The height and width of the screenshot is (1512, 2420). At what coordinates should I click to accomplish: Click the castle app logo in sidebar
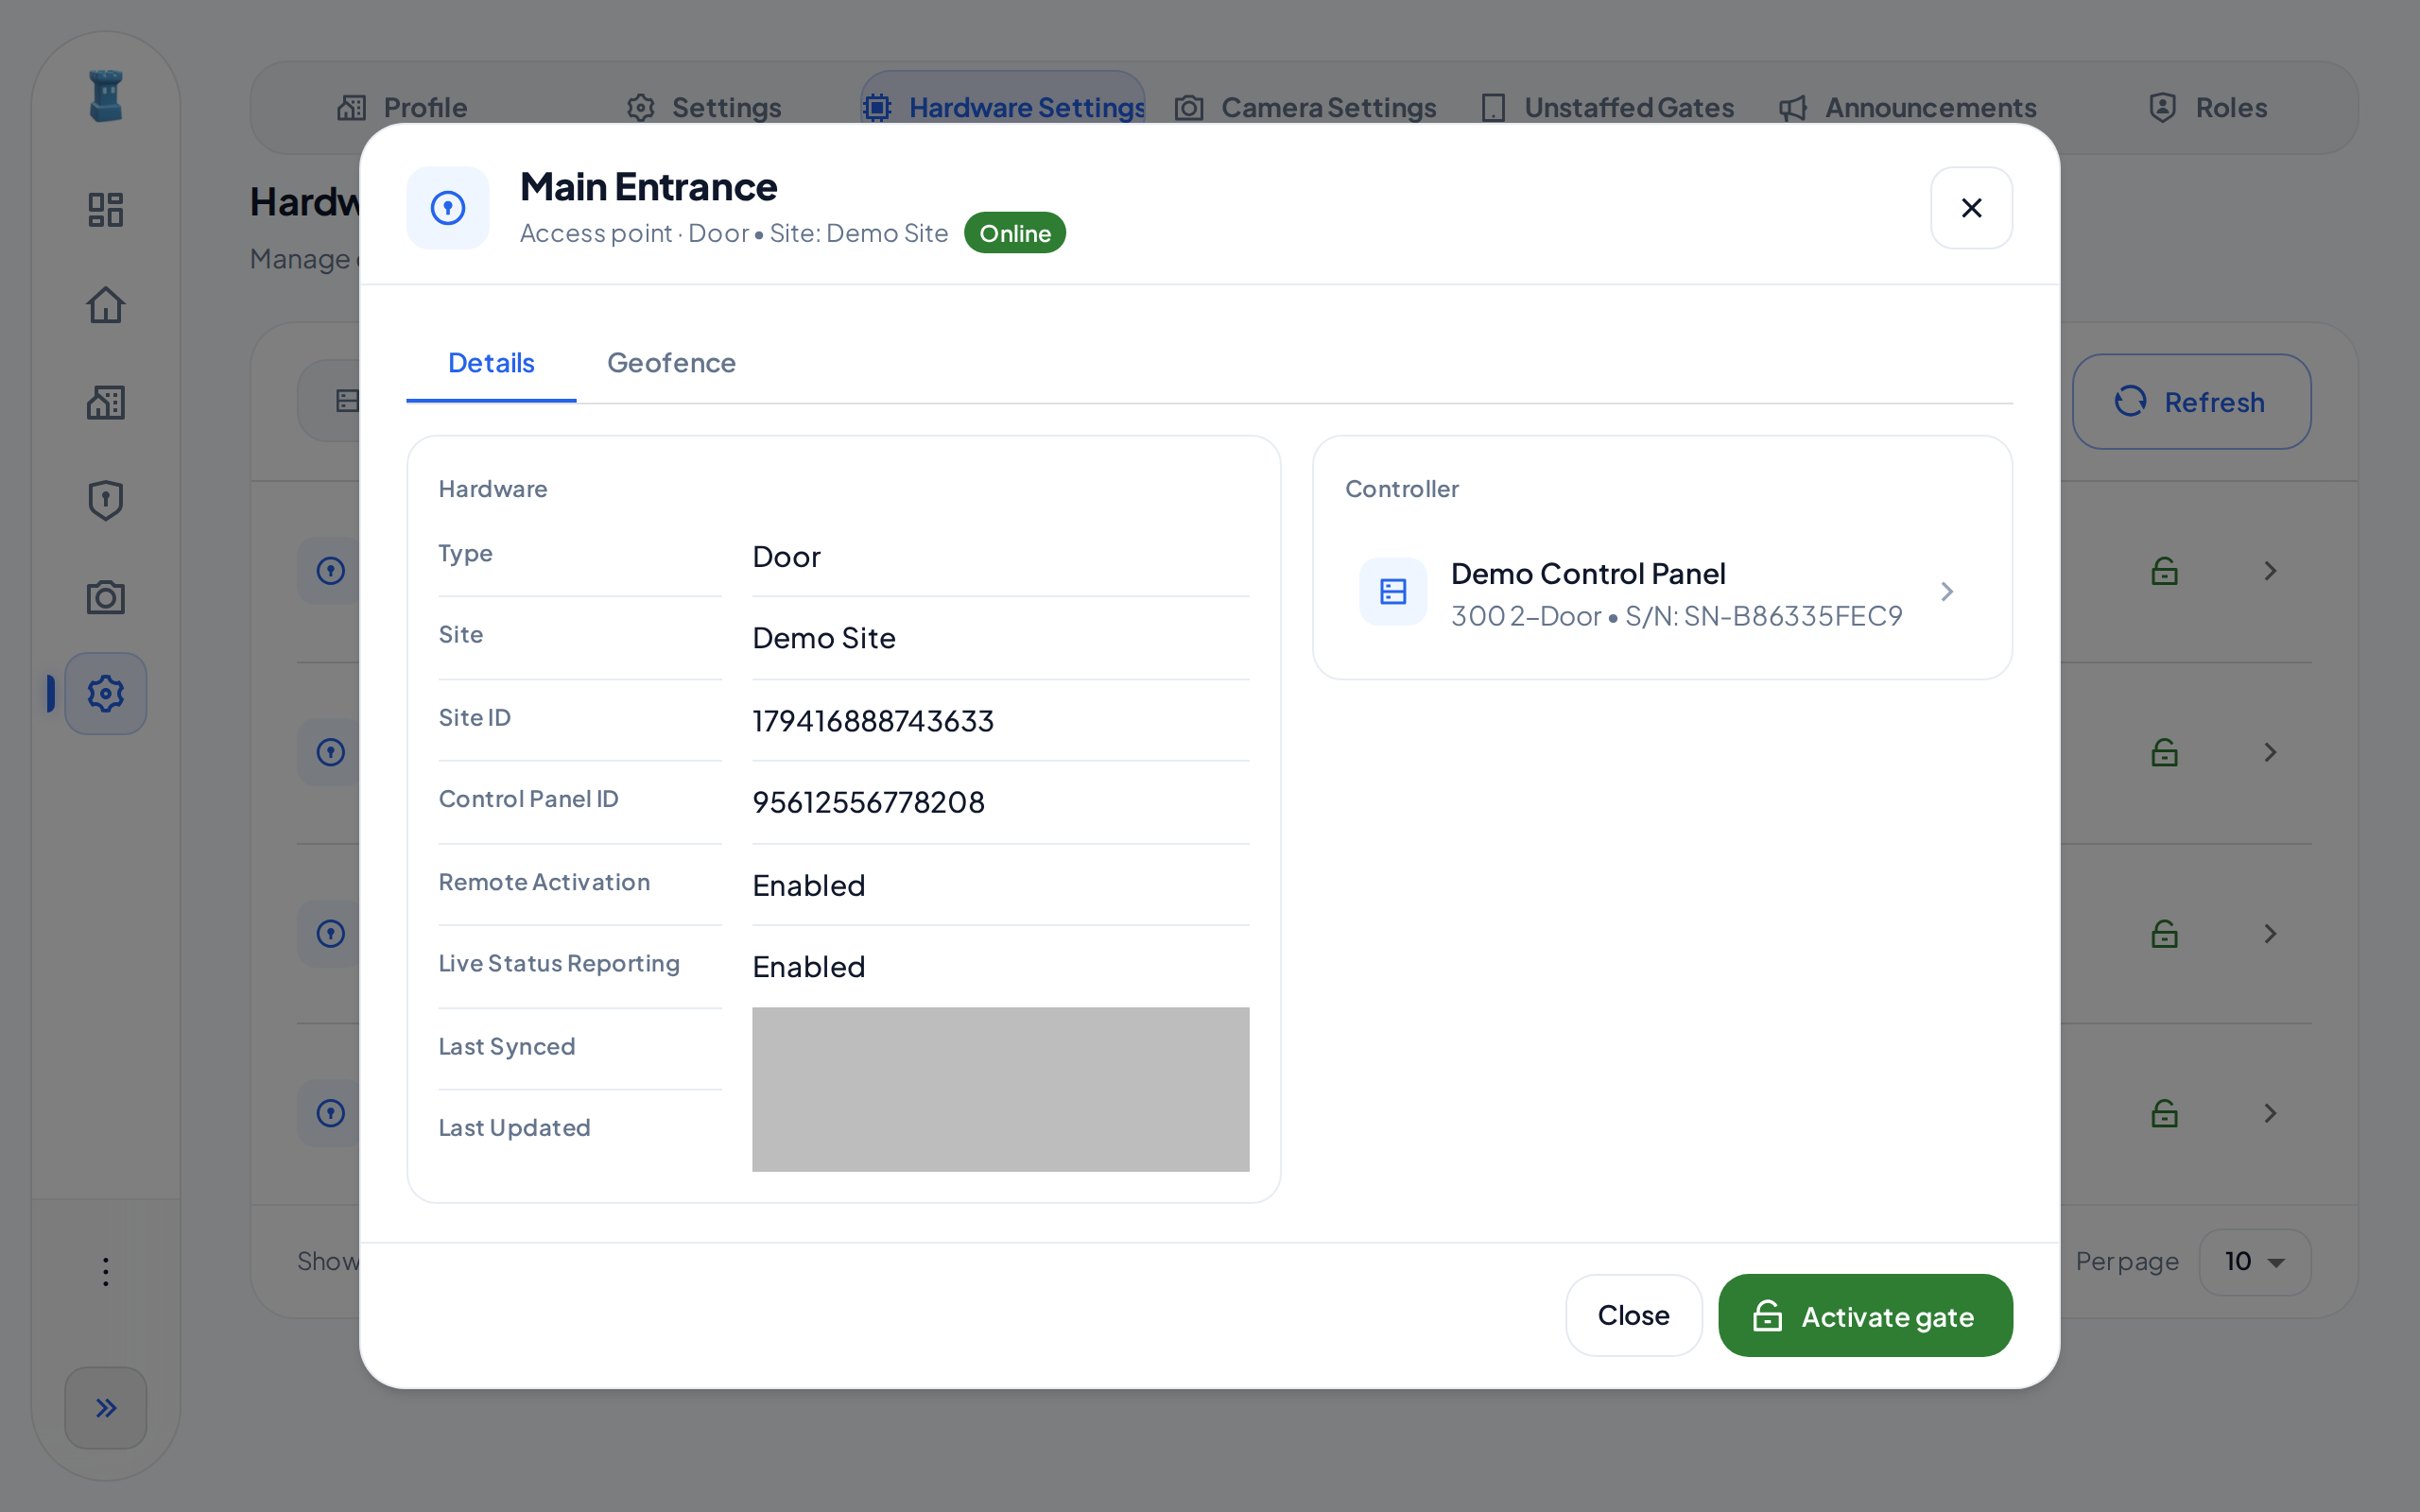(105, 96)
